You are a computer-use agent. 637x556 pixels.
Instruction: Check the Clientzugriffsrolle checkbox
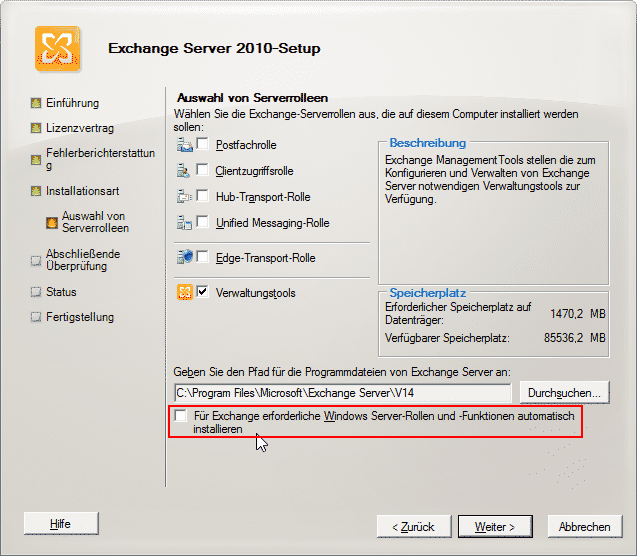click(x=202, y=170)
